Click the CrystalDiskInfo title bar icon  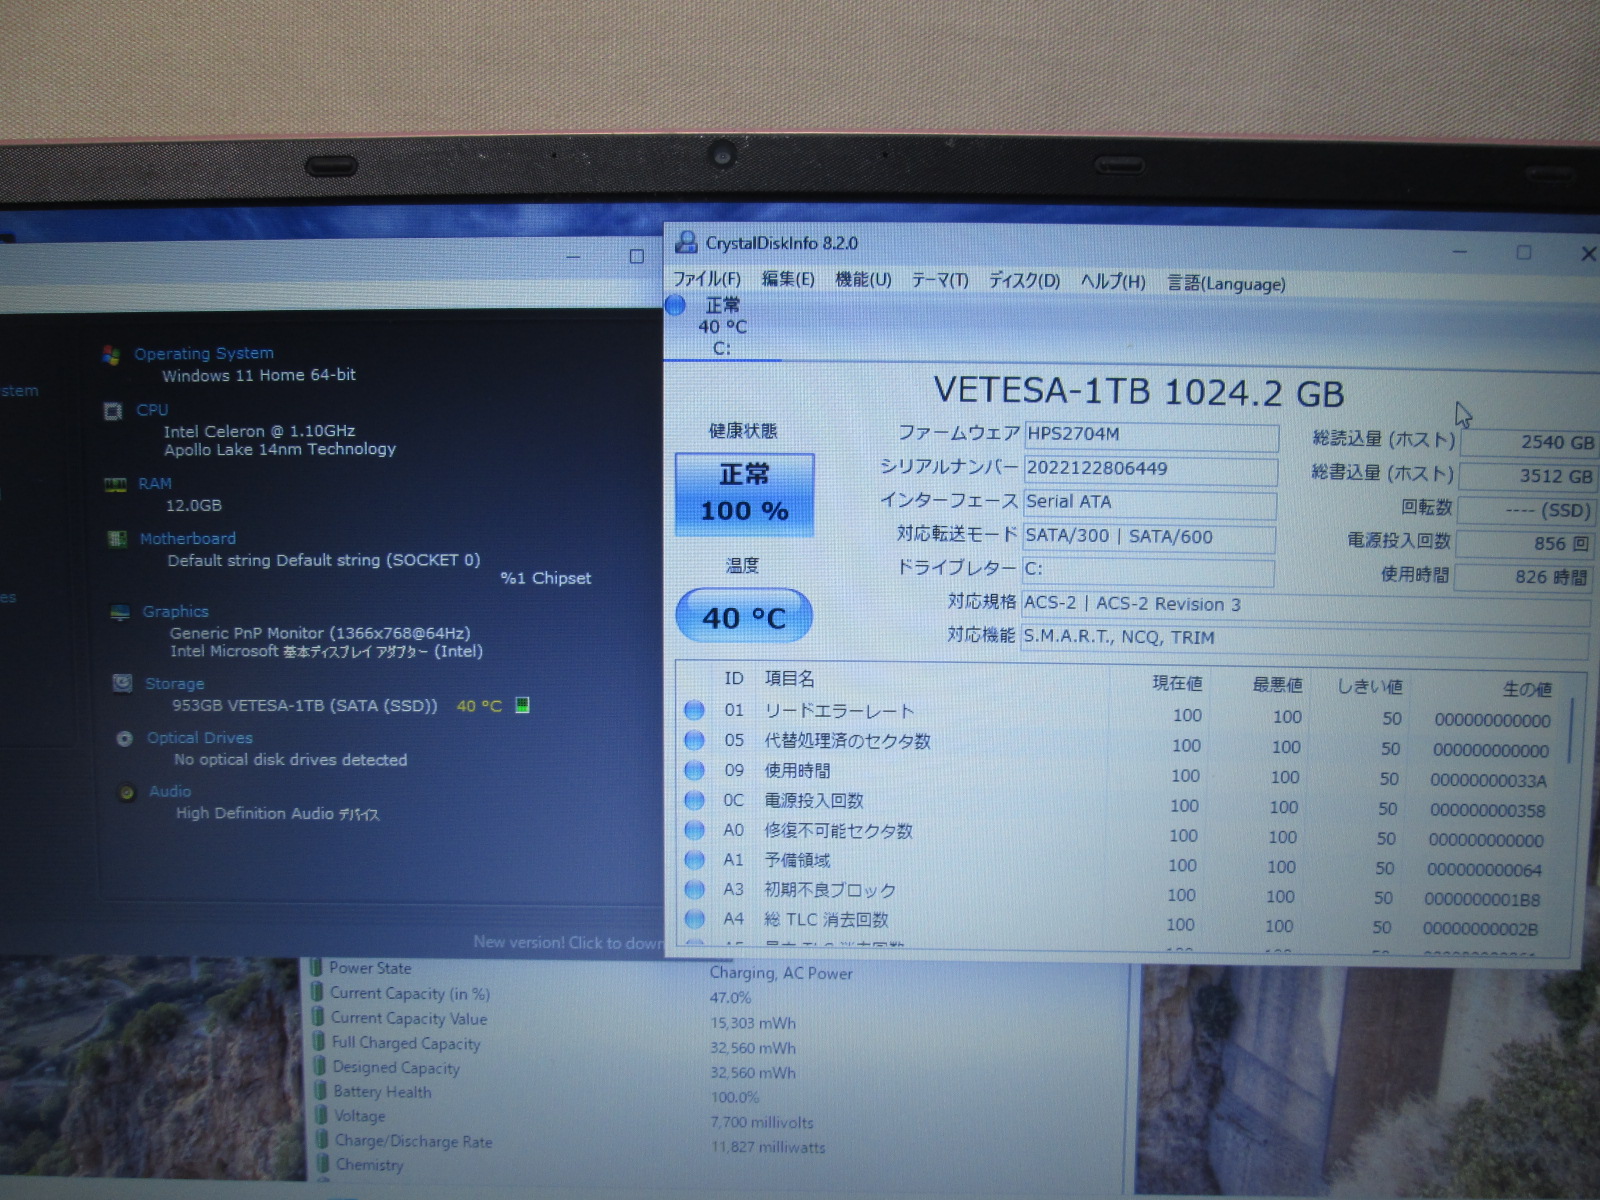686,242
